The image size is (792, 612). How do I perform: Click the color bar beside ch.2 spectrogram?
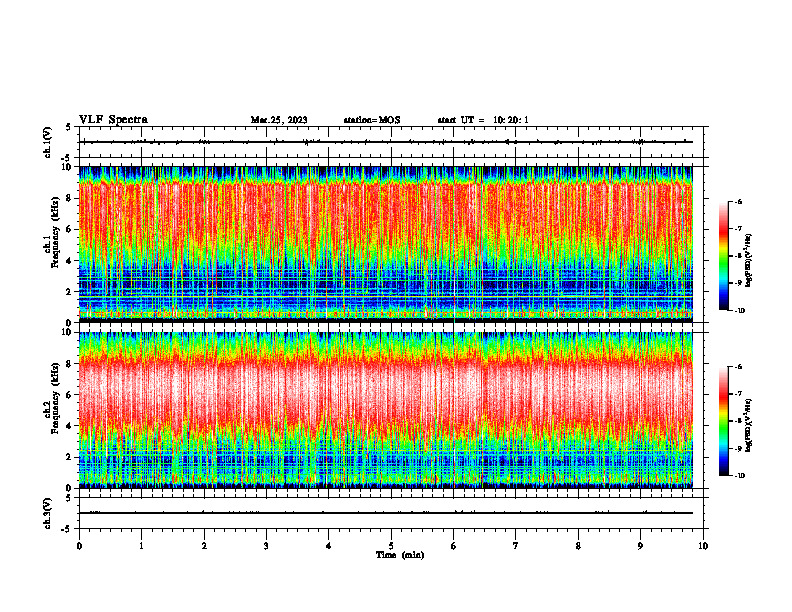[x=724, y=421]
